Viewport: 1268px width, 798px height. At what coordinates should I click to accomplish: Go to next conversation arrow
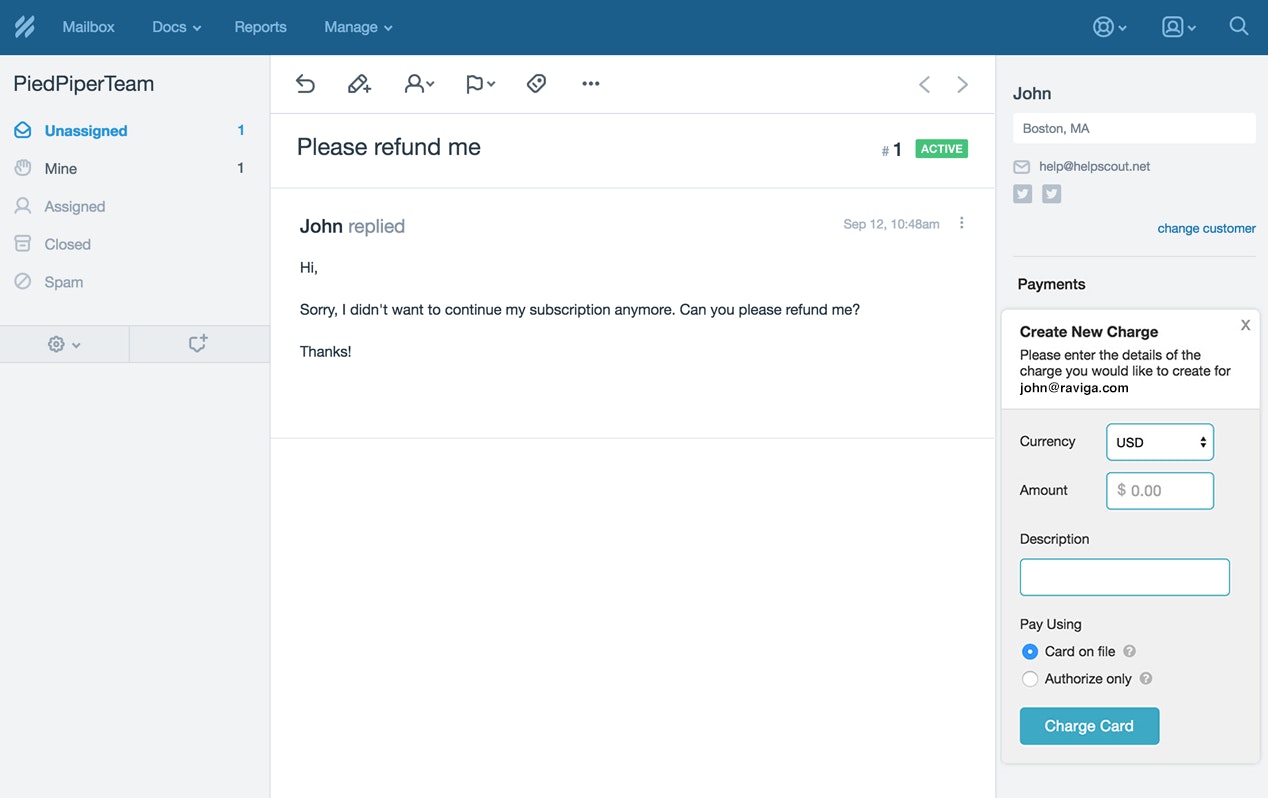(x=963, y=84)
